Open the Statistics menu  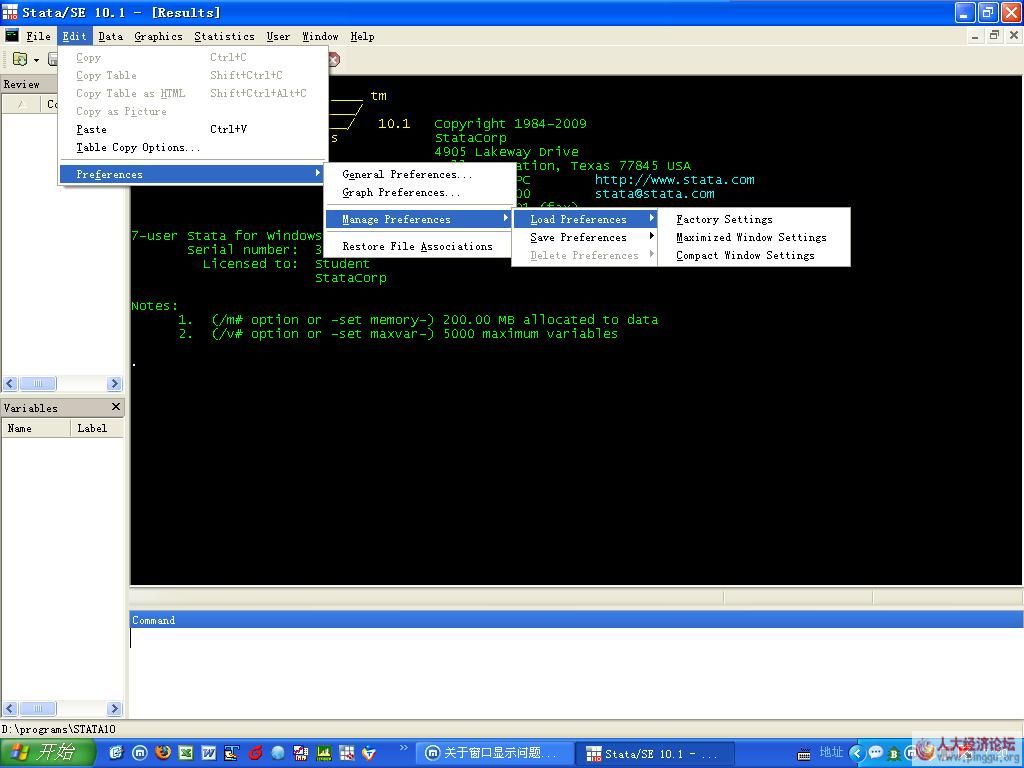point(224,36)
